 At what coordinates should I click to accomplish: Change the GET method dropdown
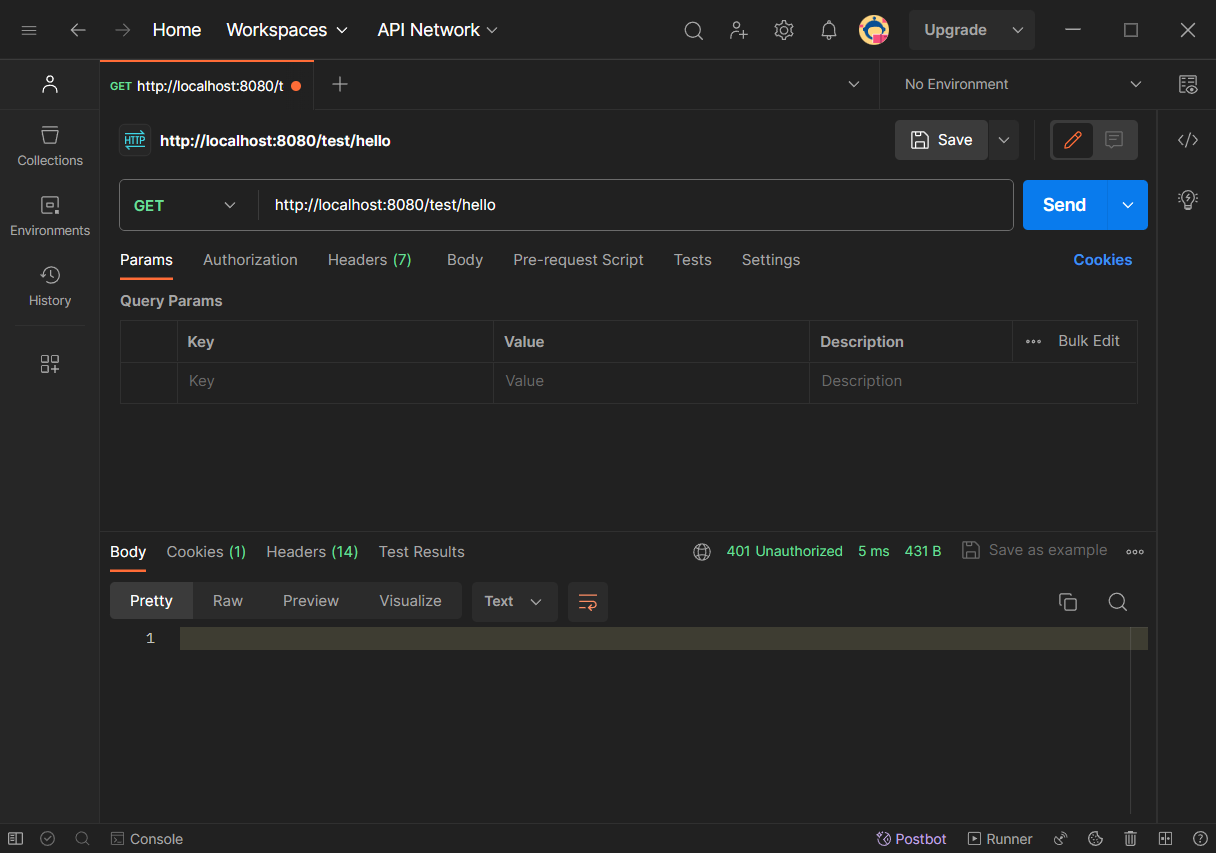[185, 205]
